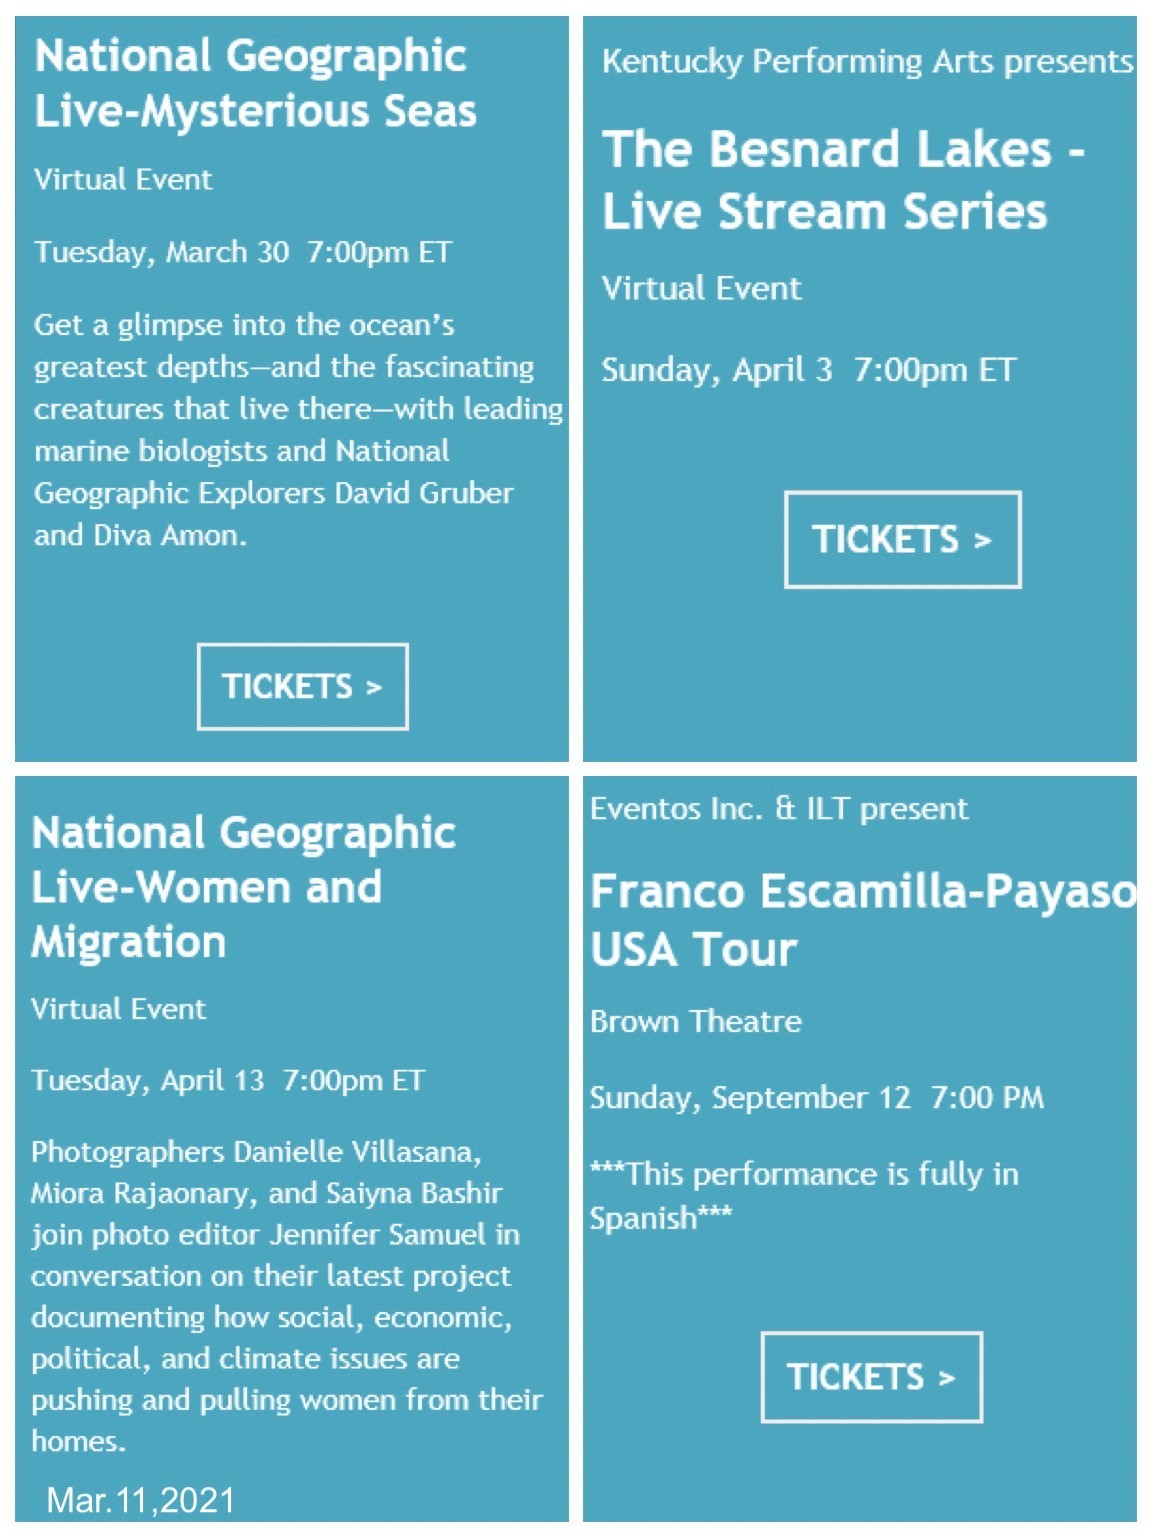This screenshot has height=1536, width=1152.
Task: Click the Mar.11,2021 date stamp
Action: [x=140, y=1500]
